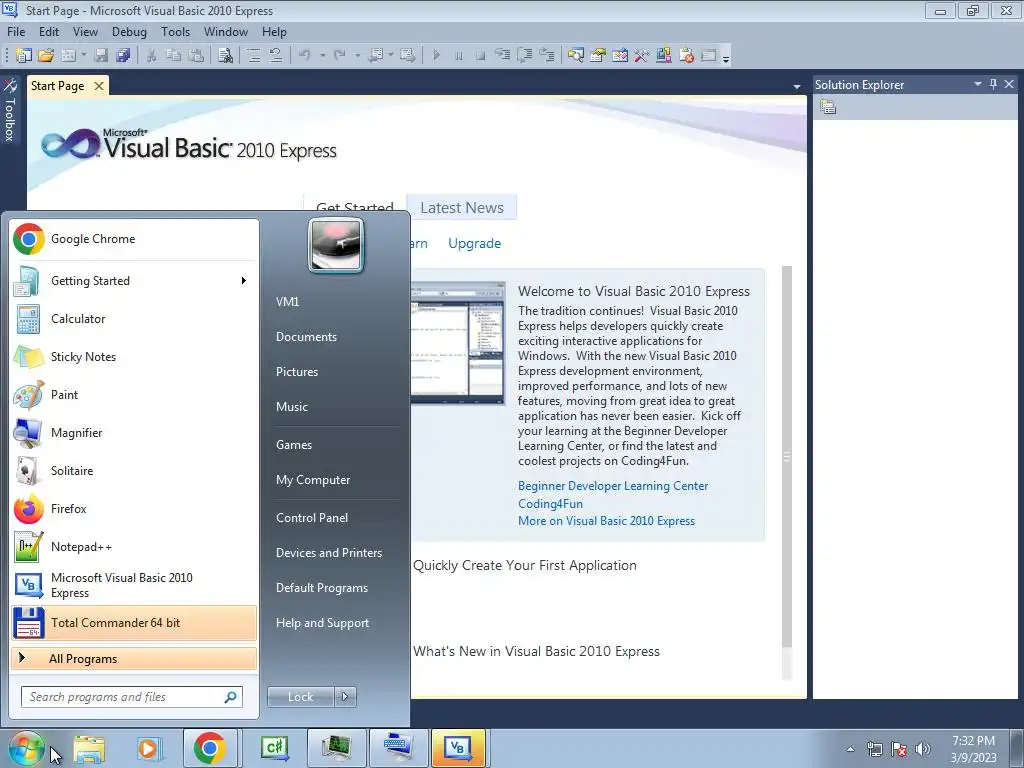
Task: Launch Google Chrome from Start menu
Action: pyautogui.click(x=134, y=239)
